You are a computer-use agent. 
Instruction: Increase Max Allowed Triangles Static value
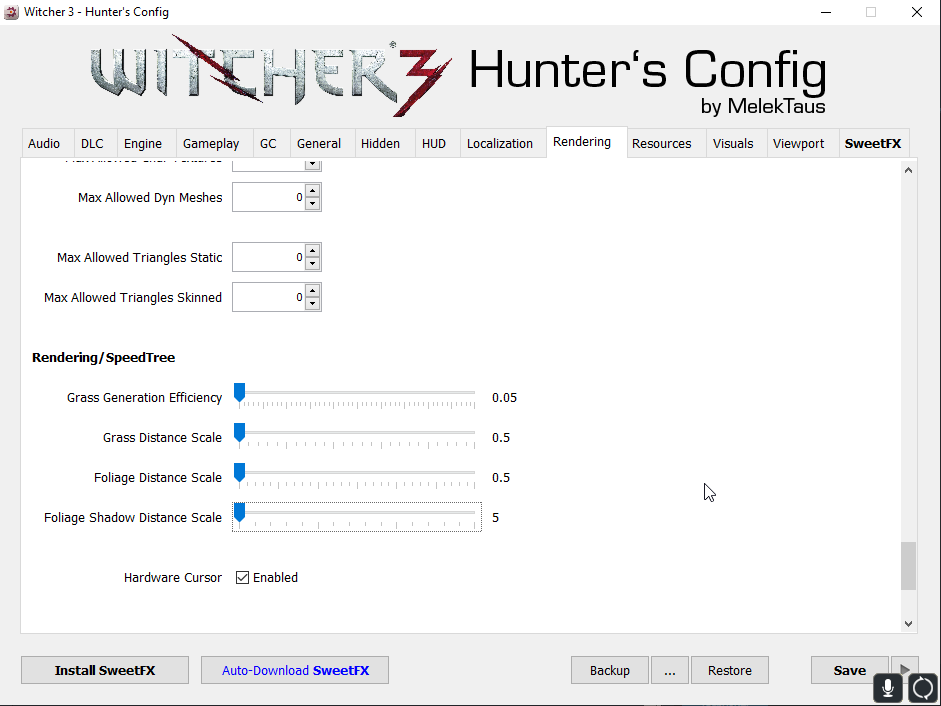click(x=312, y=250)
